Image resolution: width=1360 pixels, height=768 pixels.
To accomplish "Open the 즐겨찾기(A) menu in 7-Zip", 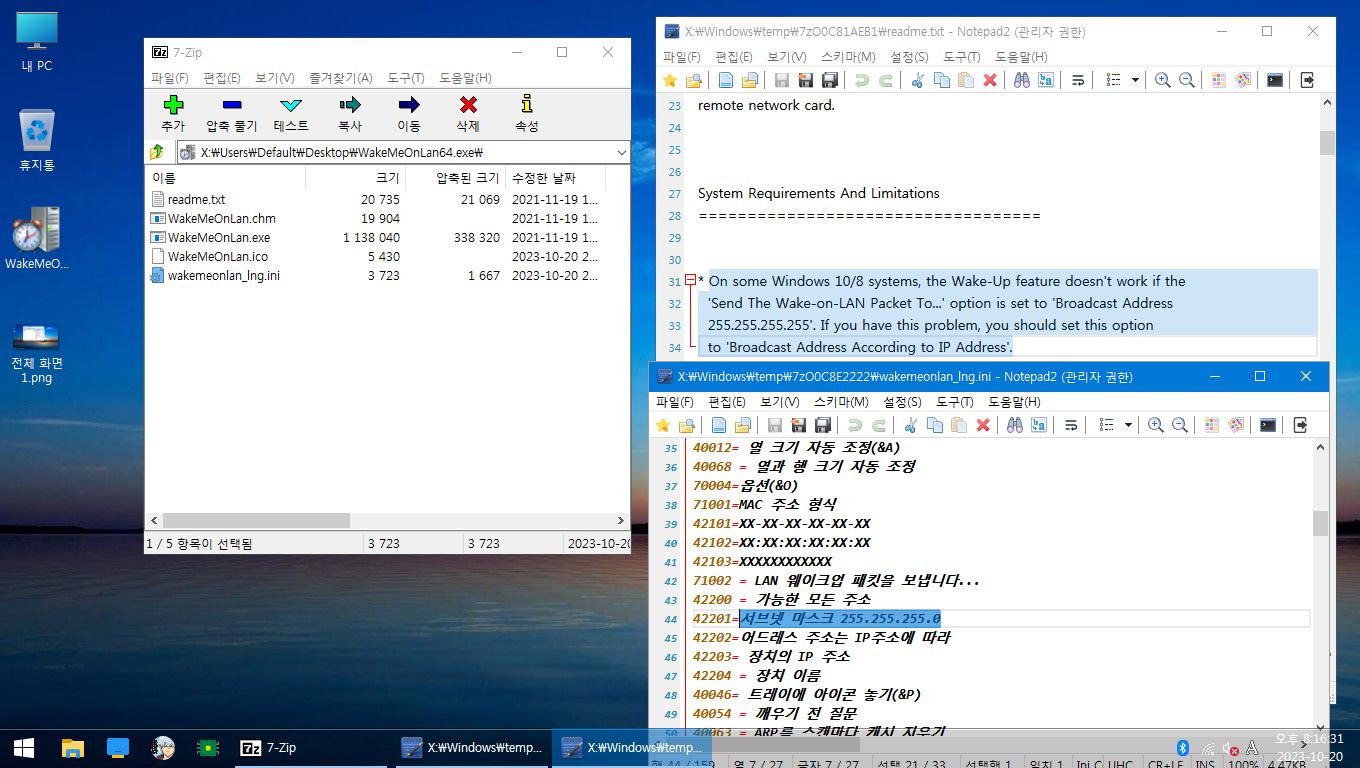I will coord(341,78).
